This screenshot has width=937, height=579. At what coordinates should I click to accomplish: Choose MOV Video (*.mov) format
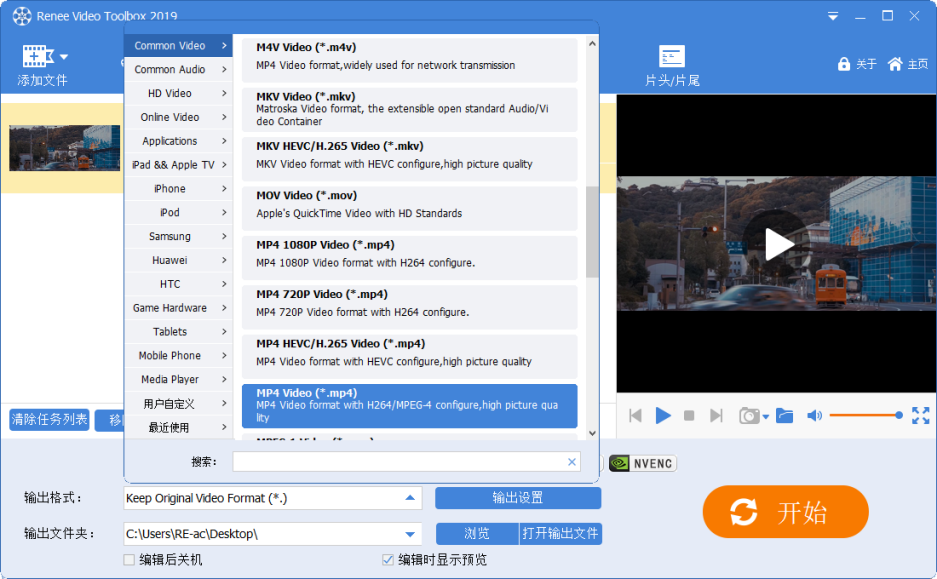pyautogui.click(x=409, y=208)
